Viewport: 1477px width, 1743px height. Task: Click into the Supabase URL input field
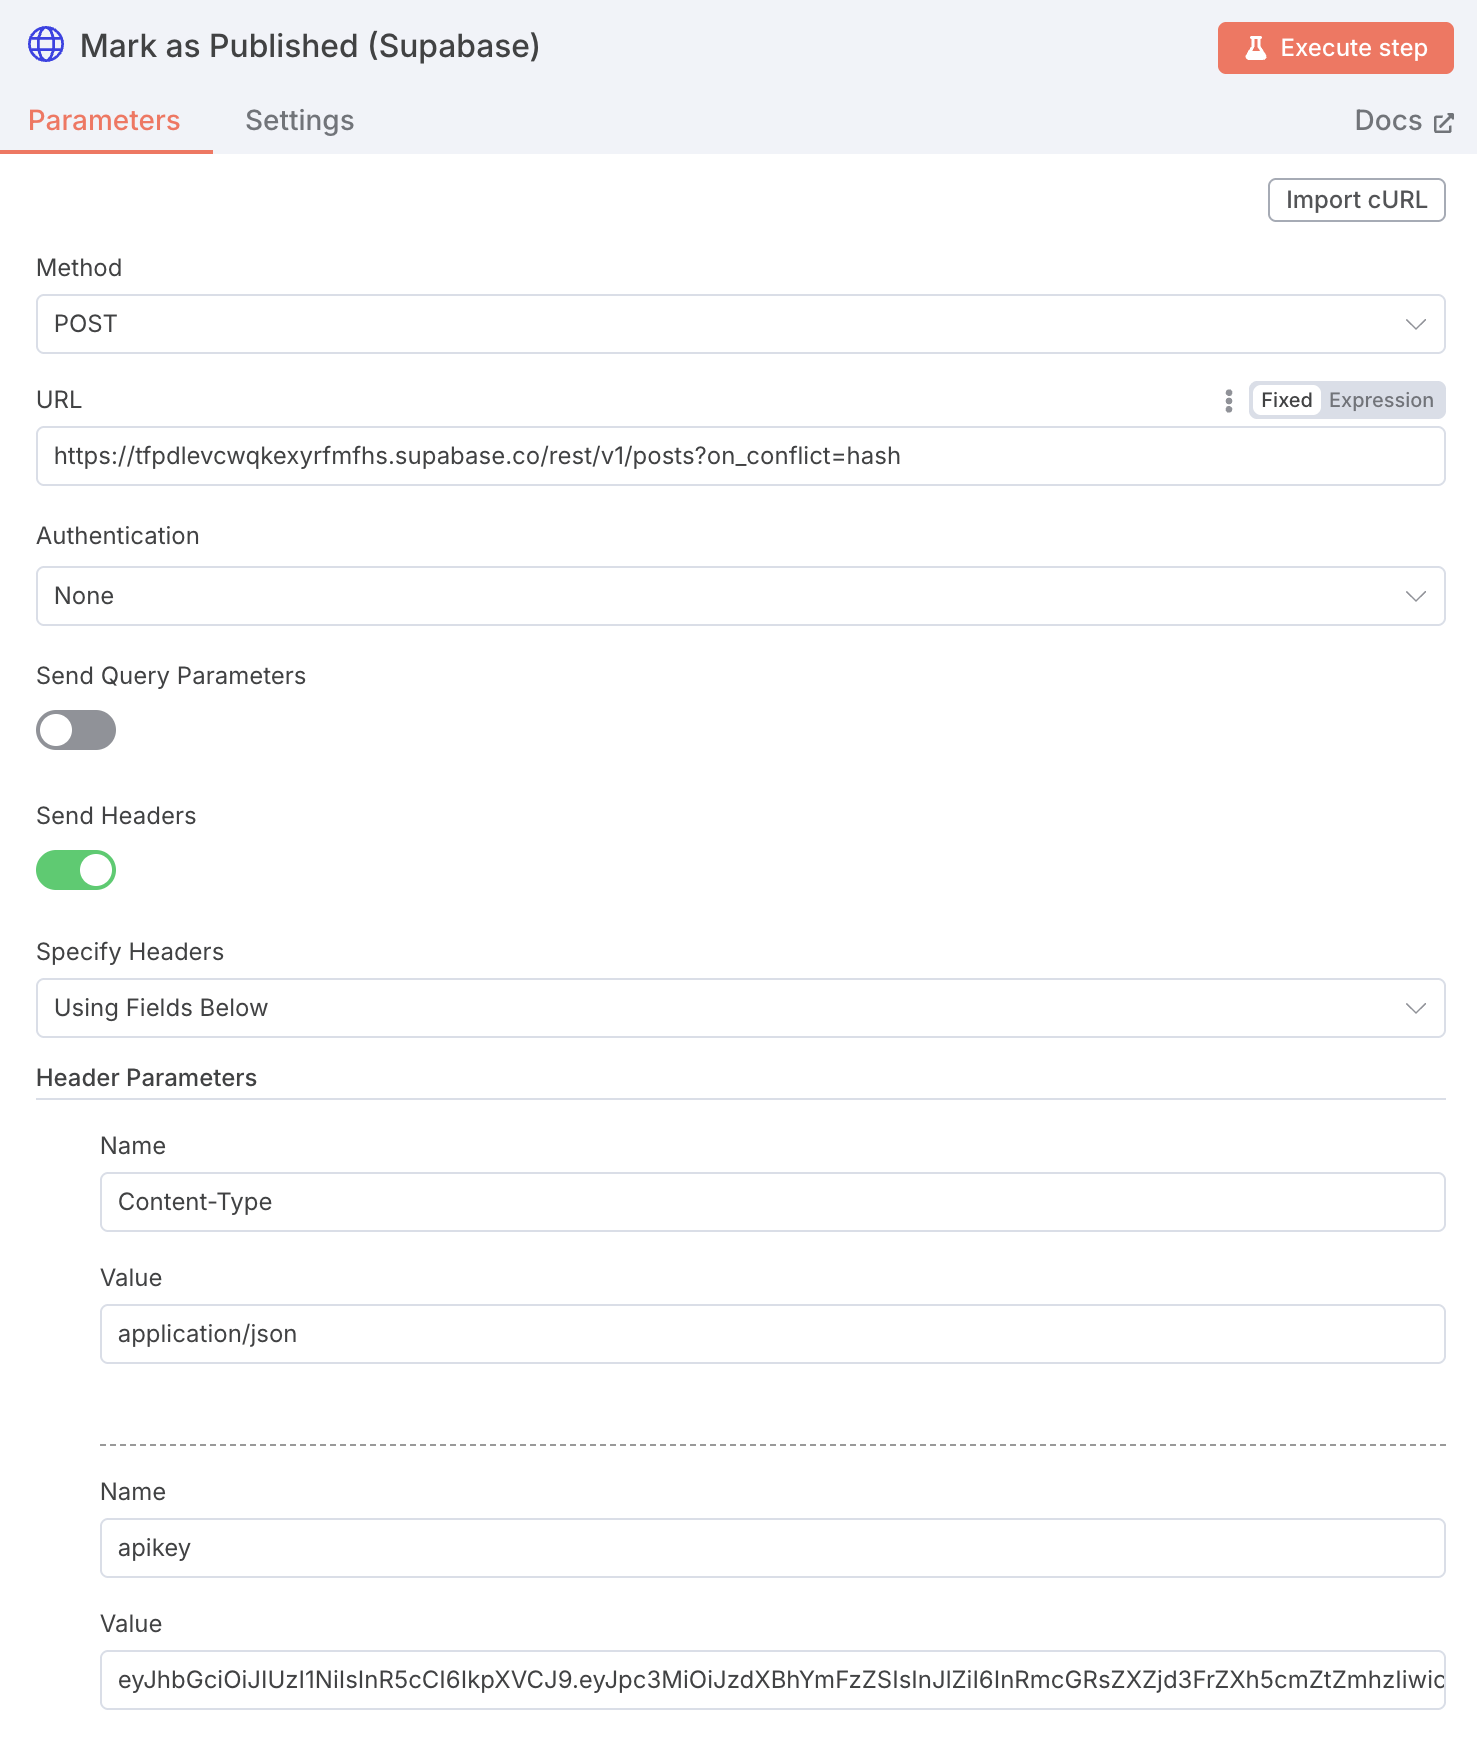(740, 456)
